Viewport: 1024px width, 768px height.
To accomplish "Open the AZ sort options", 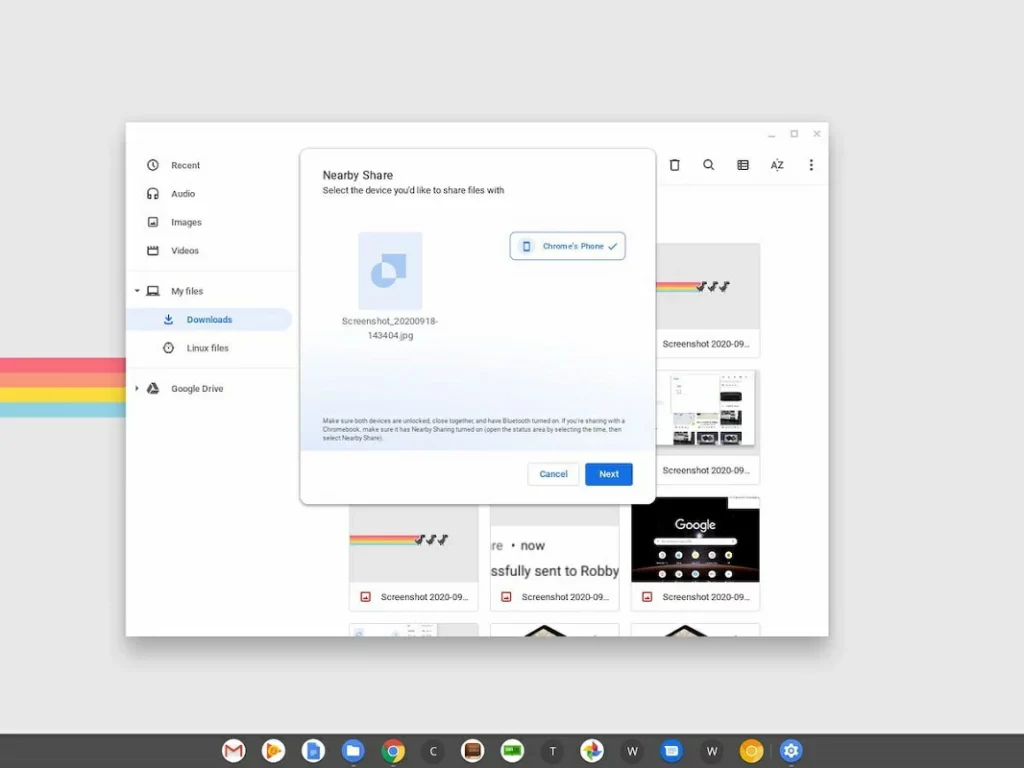I will (x=777, y=165).
